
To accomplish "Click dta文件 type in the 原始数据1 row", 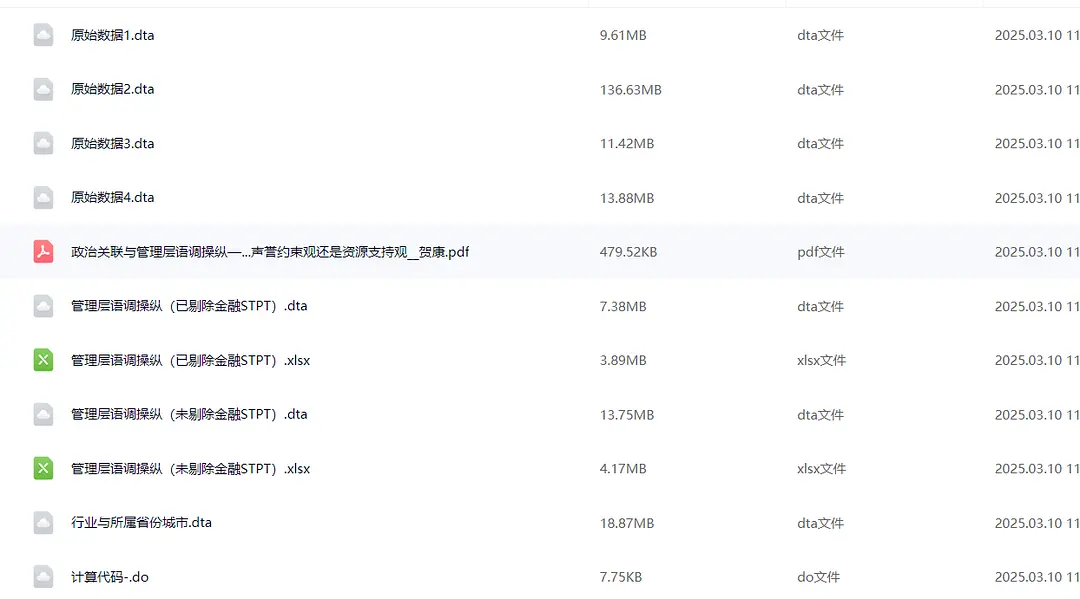I will coord(820,35).
